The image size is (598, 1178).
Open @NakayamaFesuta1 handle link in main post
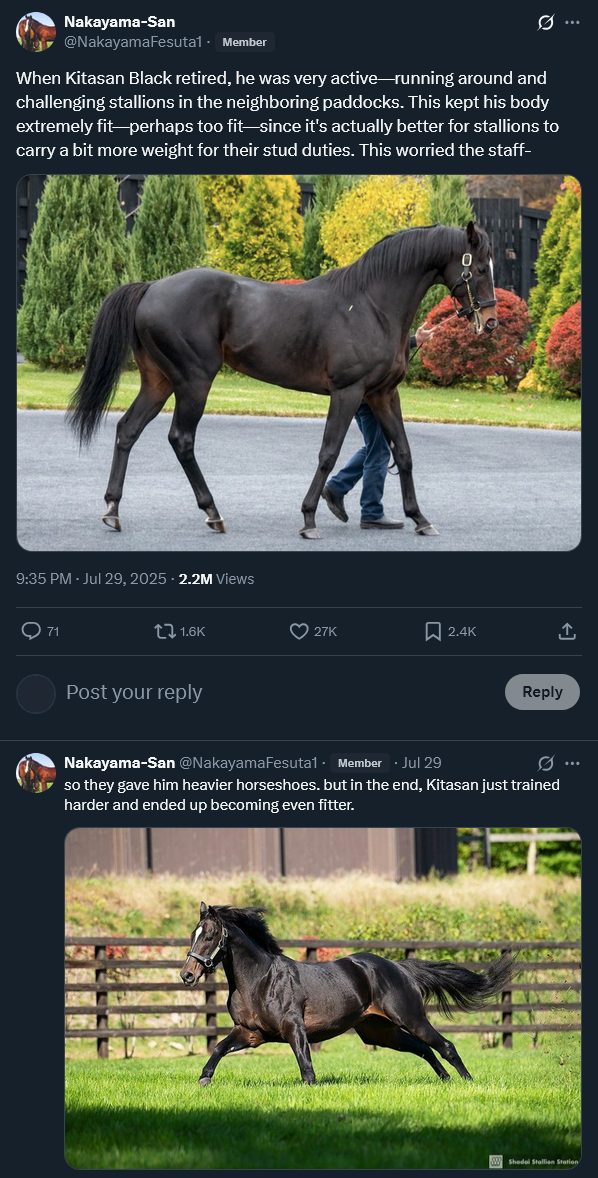pos(133,43)
